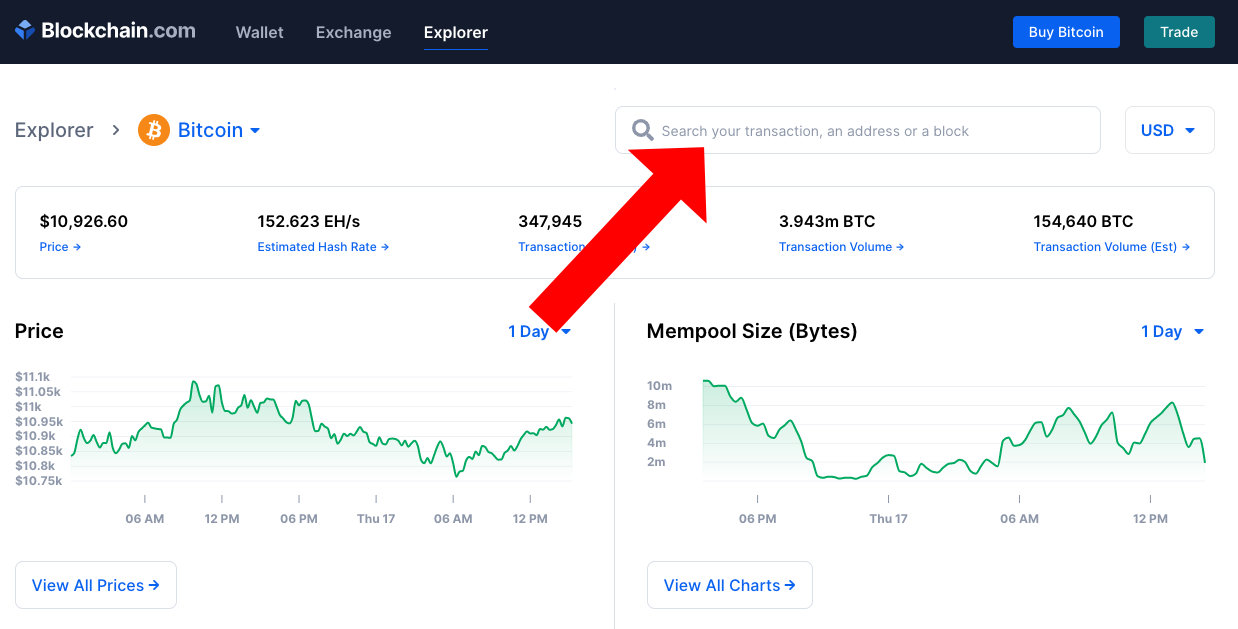The image size is (1238, 629).
Task: Click the $10,926.60 price value
Action: pyautogui.click(x=84, y=222)
